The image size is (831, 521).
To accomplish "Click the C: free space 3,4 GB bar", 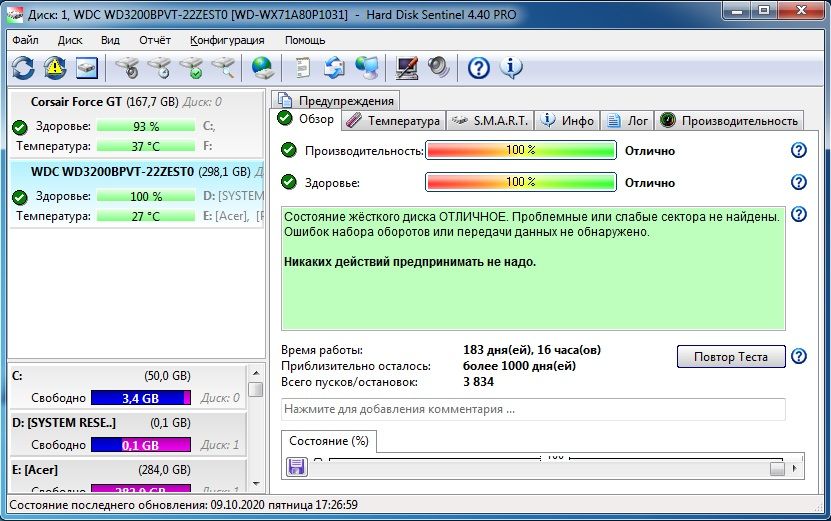I will pyautogui.click(x=140, y=398).
